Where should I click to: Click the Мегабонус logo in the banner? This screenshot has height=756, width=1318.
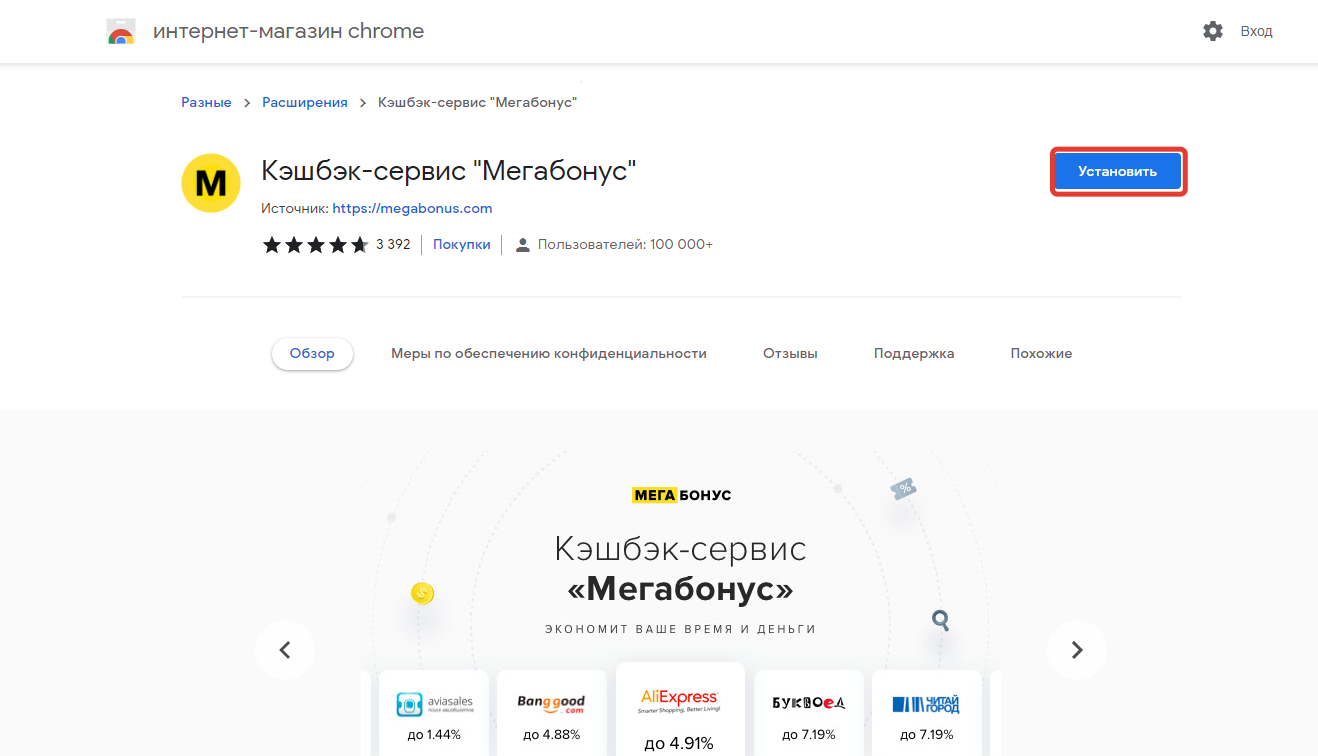coord(681,495)
